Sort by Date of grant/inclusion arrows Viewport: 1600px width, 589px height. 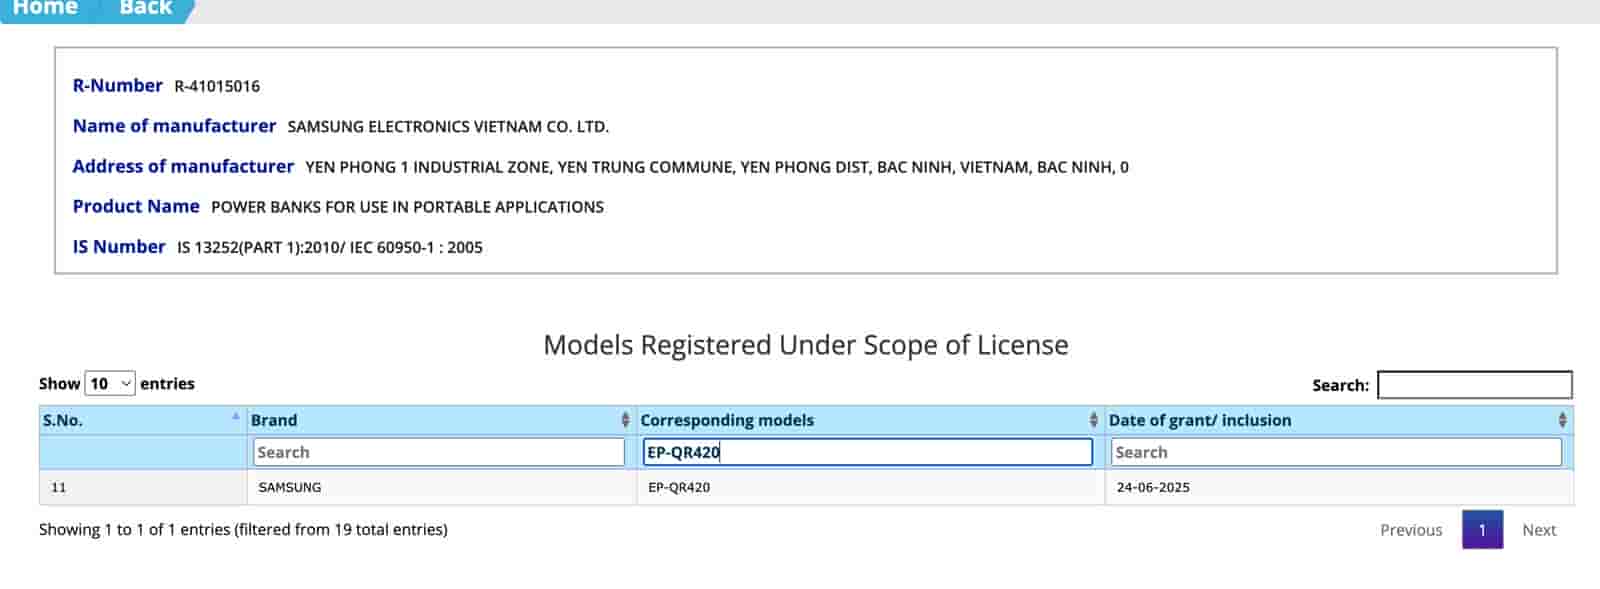click(1562, 420)
